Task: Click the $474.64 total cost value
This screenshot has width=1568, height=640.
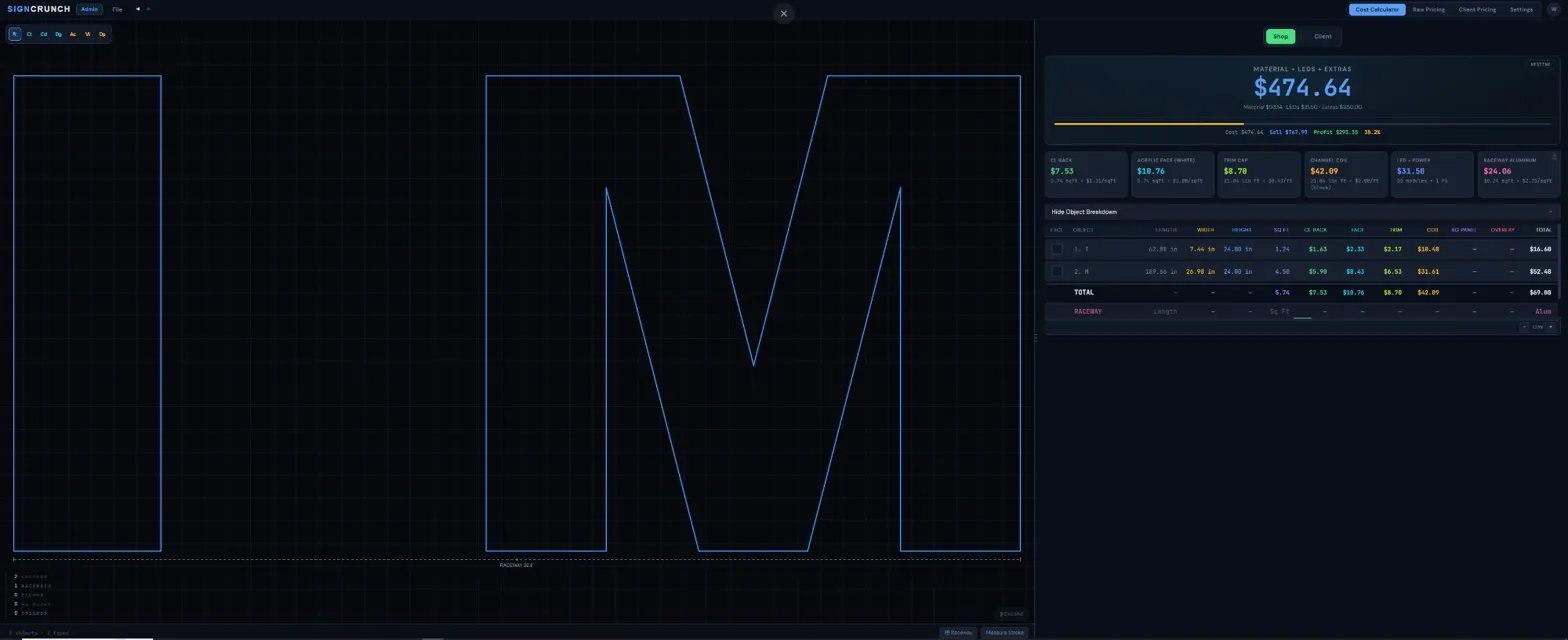Action: (x=1302, y=88)
